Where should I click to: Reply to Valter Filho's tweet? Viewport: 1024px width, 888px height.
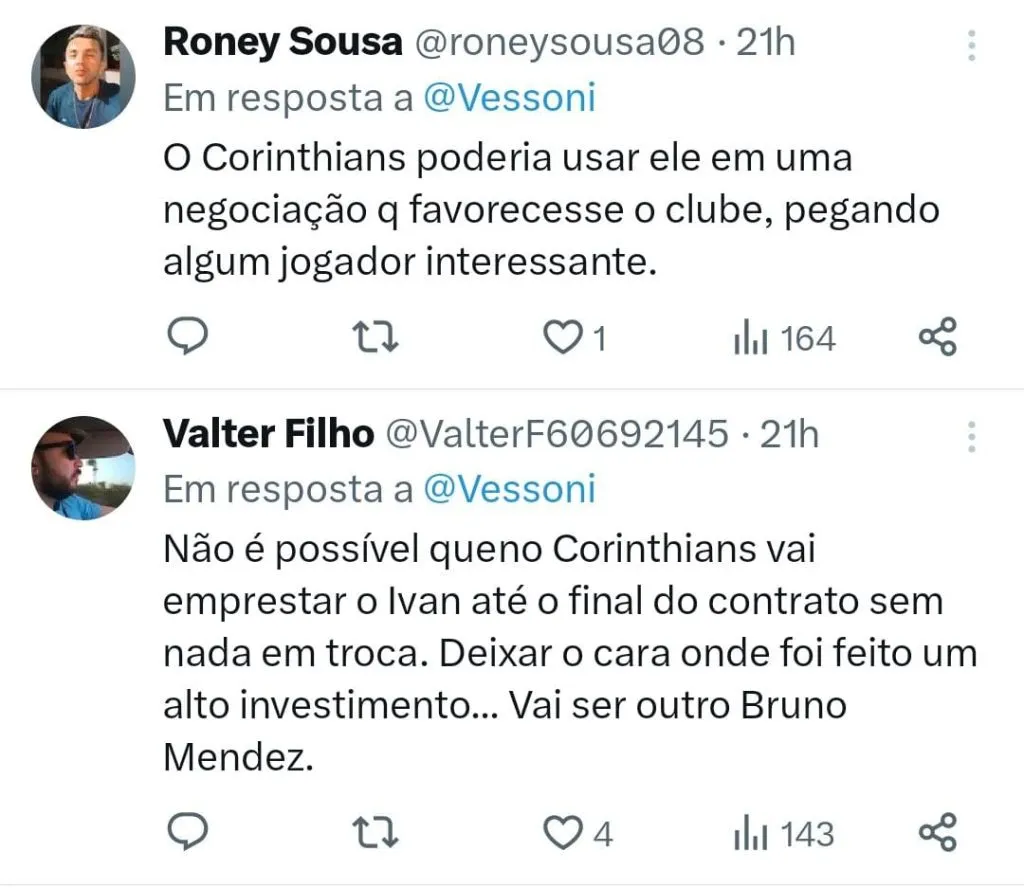click(185, 832)
